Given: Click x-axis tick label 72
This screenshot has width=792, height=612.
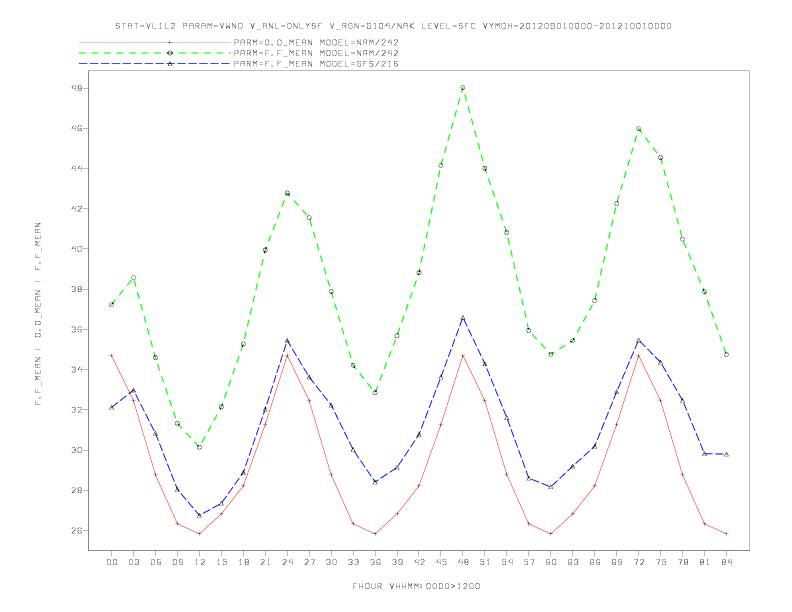Looking at the screenshot, I should [x=638, y=562].
